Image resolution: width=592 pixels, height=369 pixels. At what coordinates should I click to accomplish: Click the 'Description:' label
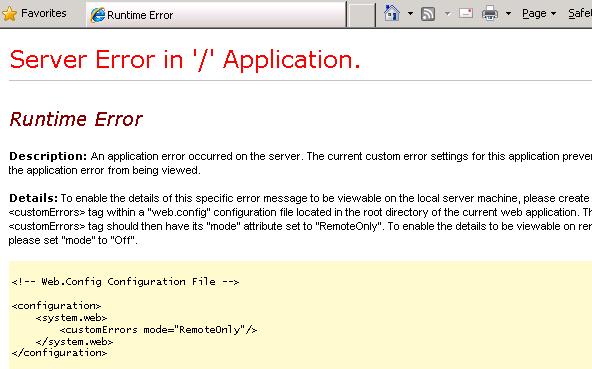click(x=48, y=156)
